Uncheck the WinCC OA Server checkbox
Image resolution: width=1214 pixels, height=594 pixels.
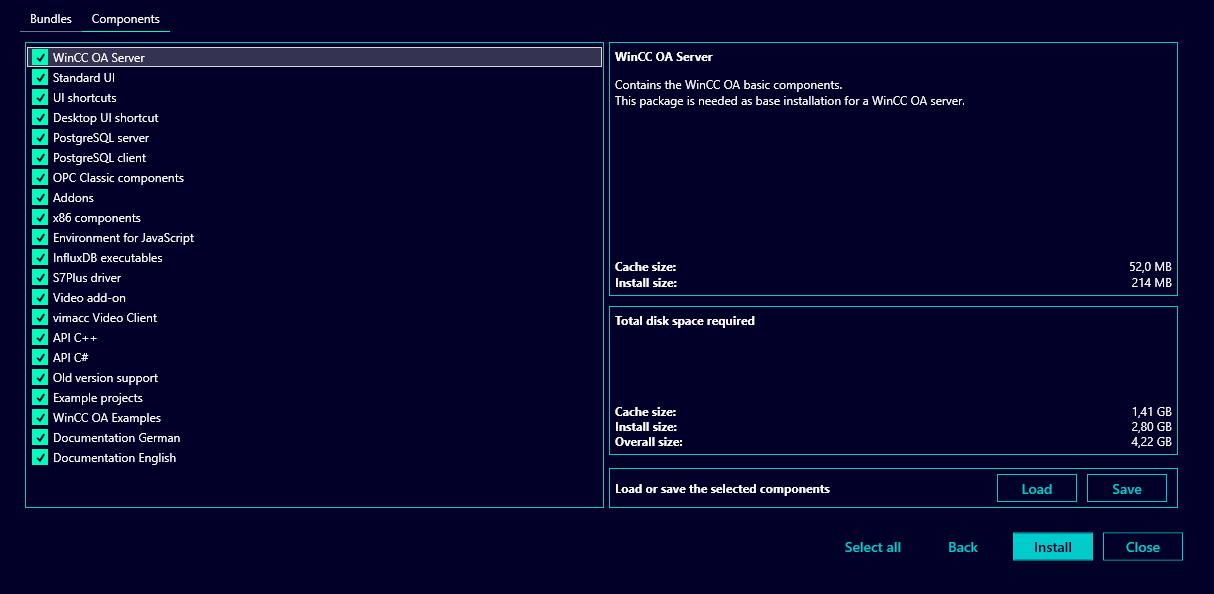pyautogui.click(x=40, y=58)
